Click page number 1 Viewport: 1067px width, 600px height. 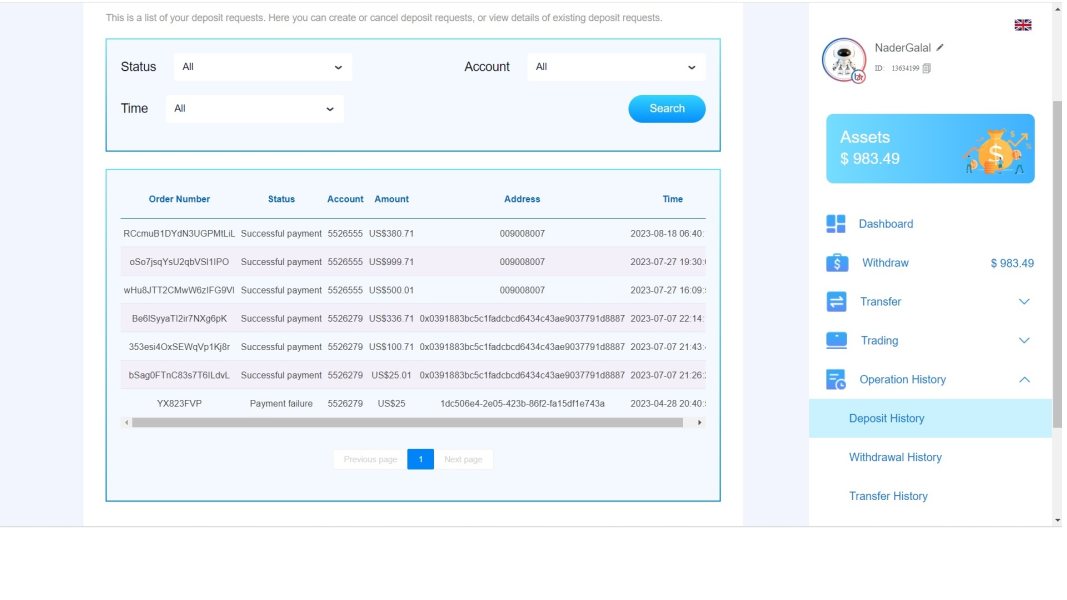click(x=421, y=459)
